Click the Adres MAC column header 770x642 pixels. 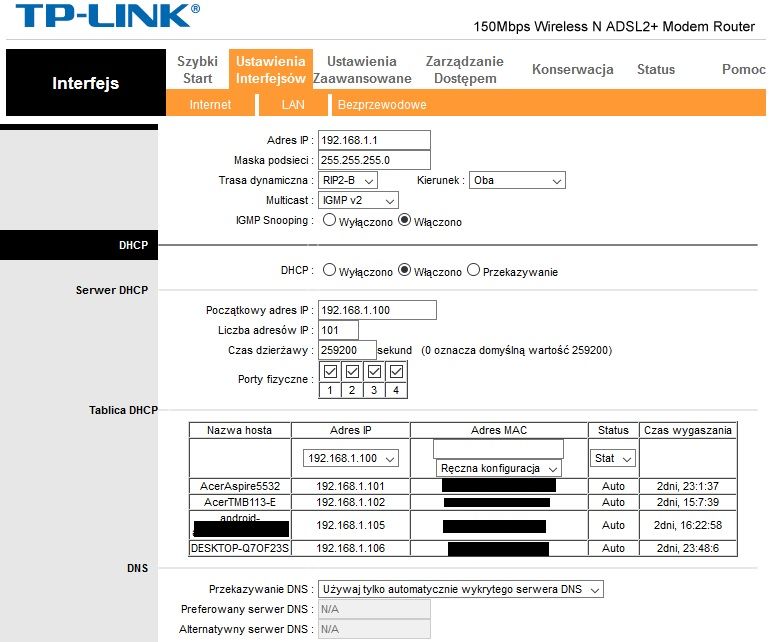click(x=498, y=430)
